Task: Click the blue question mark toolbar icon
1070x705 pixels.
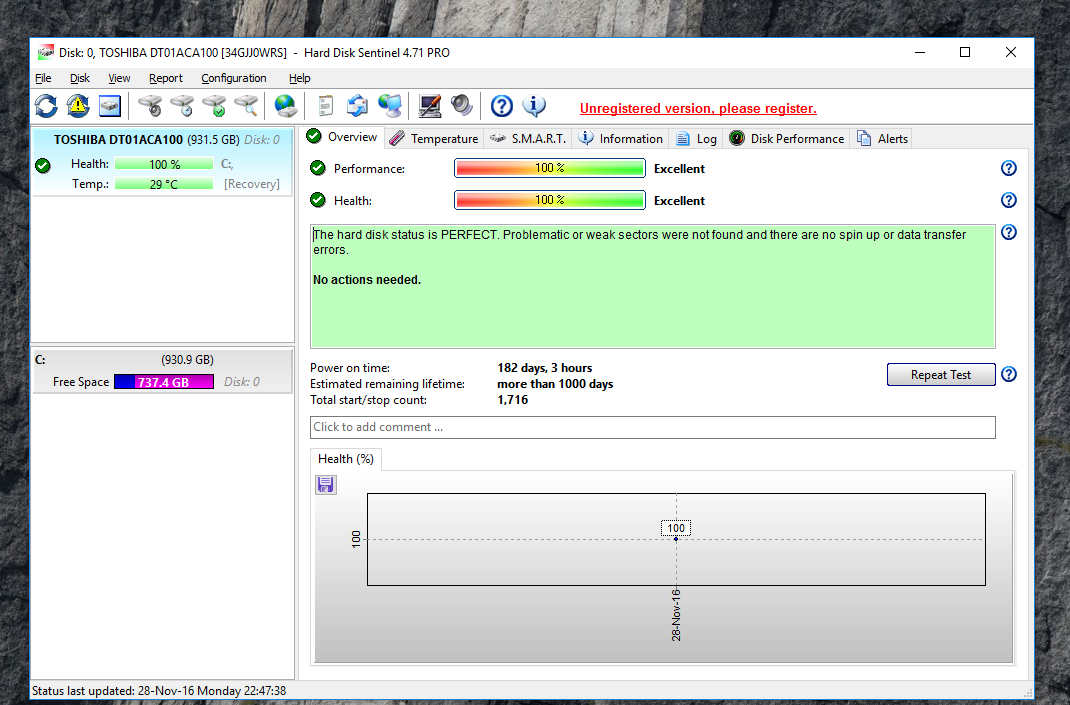Action: pos(502,106)
